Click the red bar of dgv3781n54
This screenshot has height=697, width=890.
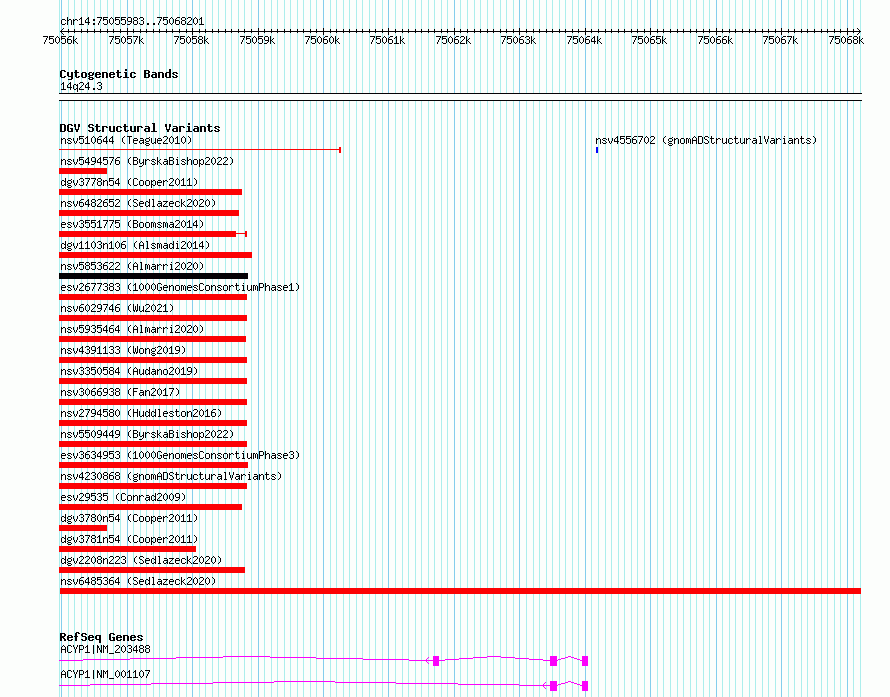[x=128, y=549]
